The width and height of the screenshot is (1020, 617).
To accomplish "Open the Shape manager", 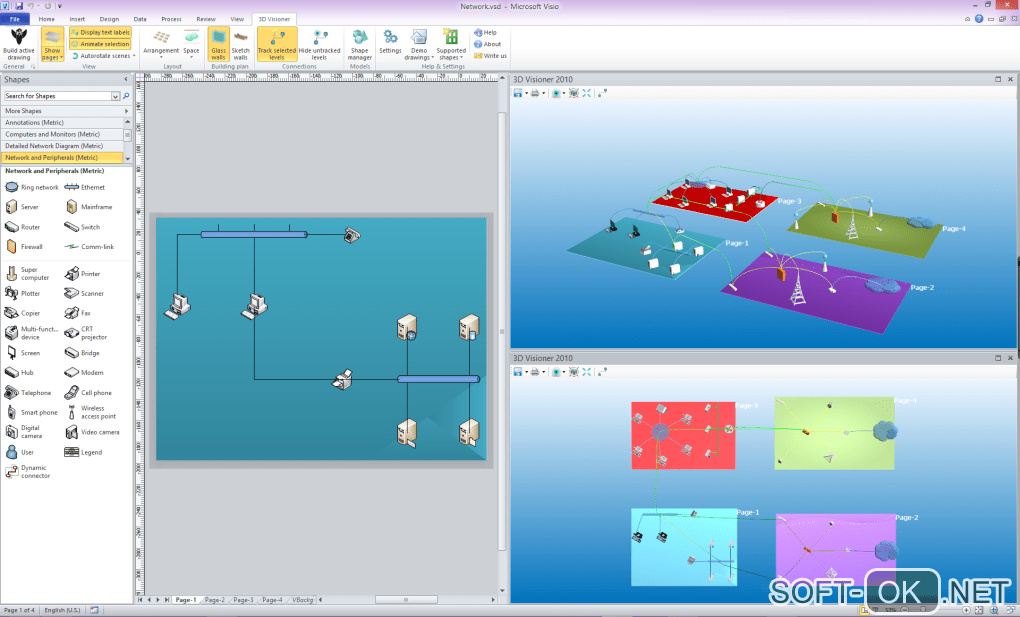I will (x=359, y=44).
